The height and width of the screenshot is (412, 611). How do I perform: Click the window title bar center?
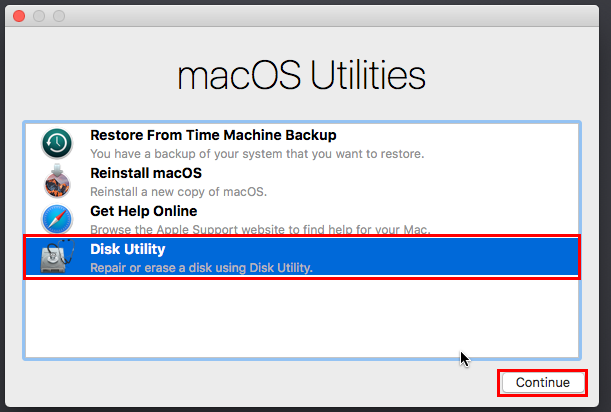click(x=305, y=18)
